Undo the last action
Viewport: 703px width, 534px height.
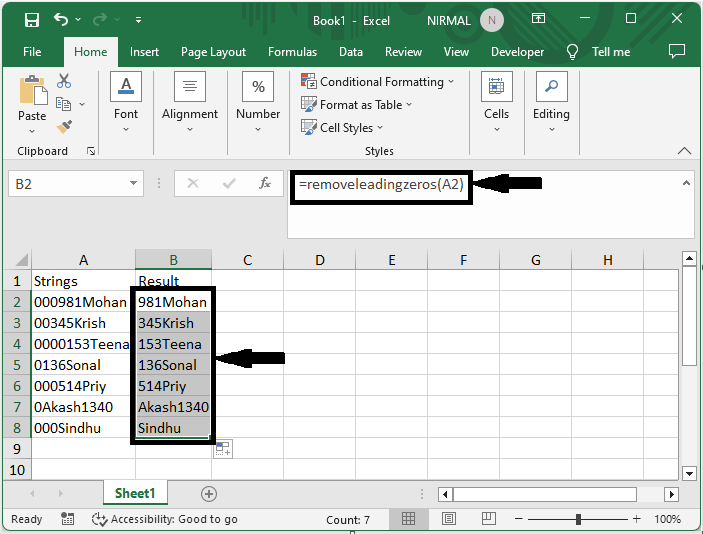click(x=61, y=19)
